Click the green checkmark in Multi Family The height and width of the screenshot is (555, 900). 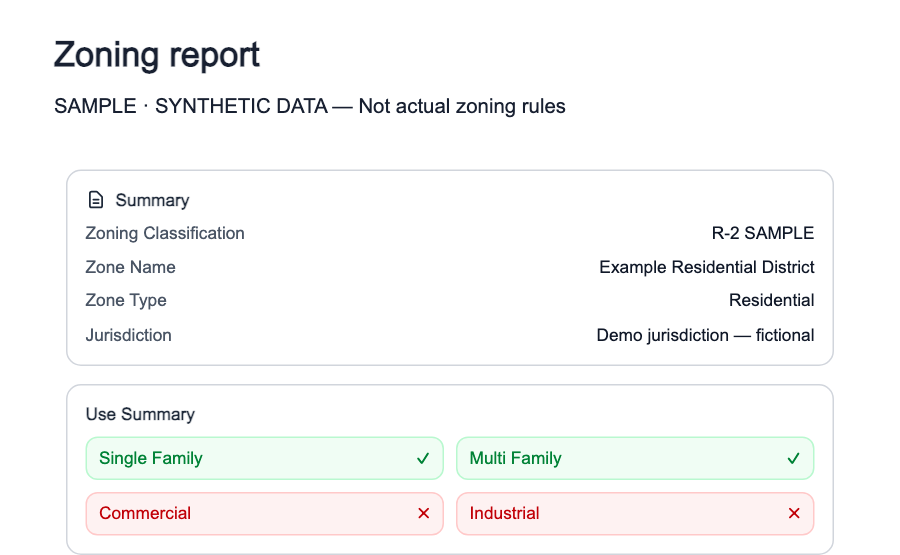coord(793,458)
